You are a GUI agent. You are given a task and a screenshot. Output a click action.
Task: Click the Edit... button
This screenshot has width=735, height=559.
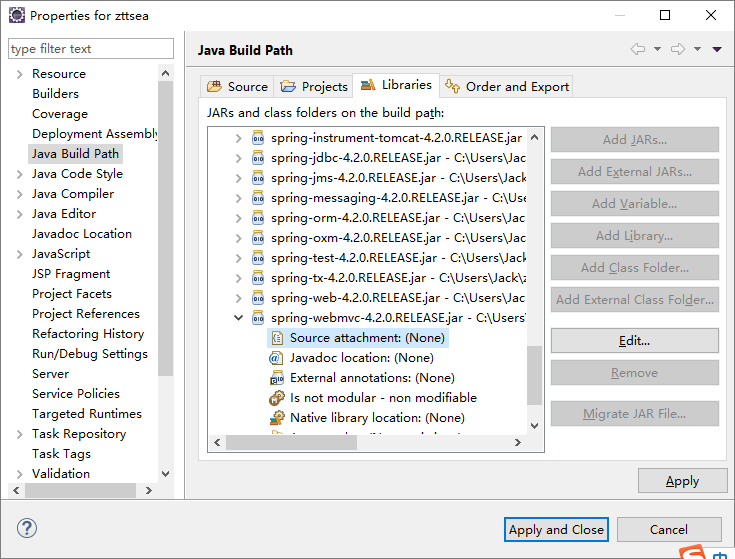tap(634, 341)
